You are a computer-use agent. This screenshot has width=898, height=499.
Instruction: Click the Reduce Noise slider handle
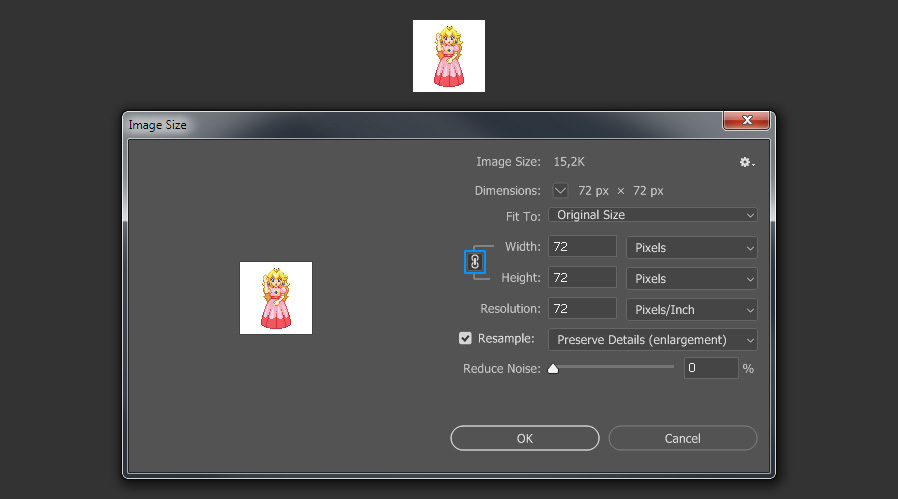click(x=553, y=368)
